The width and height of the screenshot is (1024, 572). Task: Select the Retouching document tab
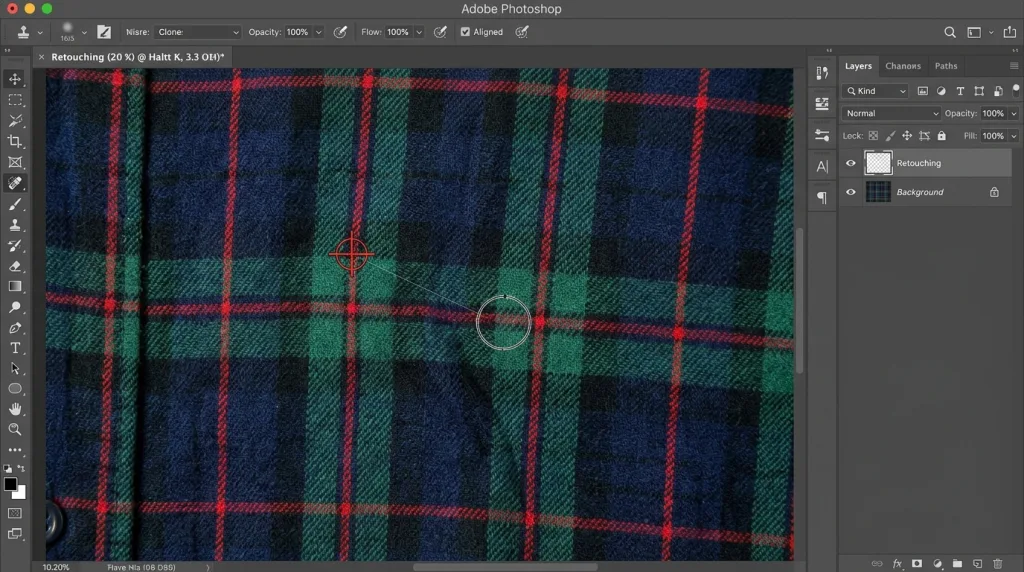[x=138, y=57]
